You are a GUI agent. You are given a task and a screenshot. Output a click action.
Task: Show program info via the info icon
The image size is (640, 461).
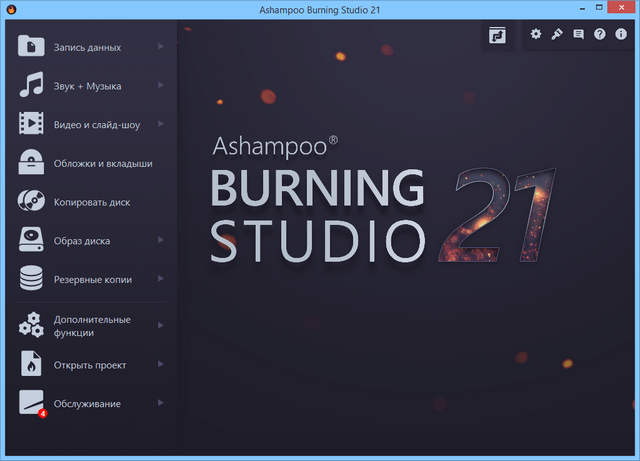tap(621, 34)
